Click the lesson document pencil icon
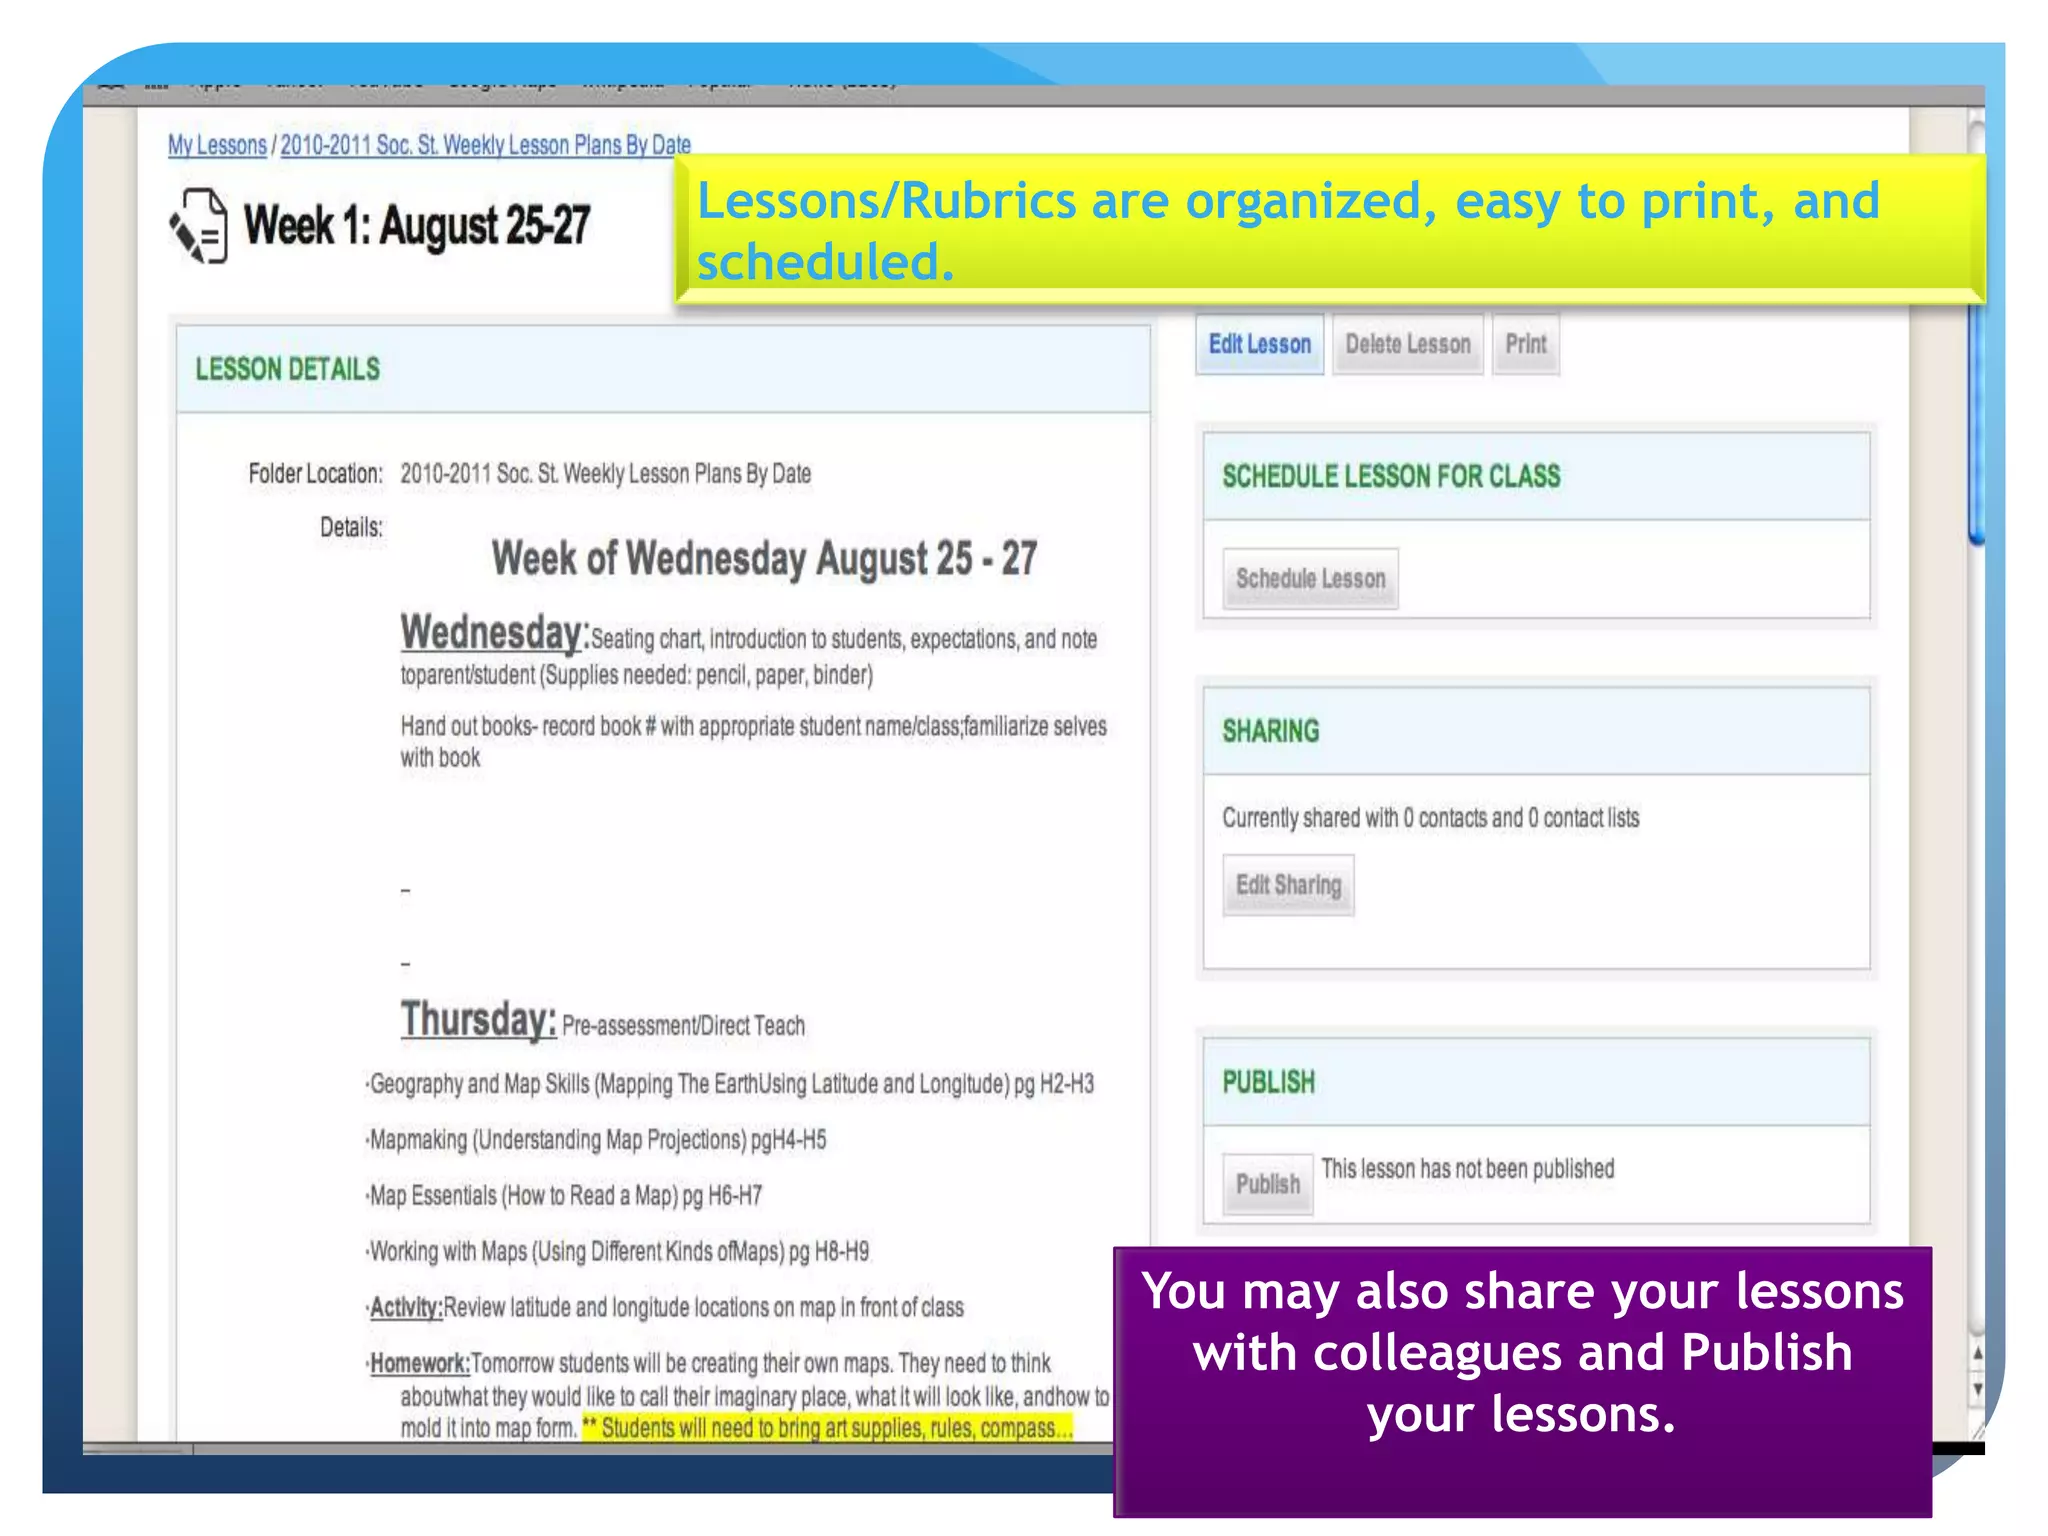 click(x=198, y=226)
